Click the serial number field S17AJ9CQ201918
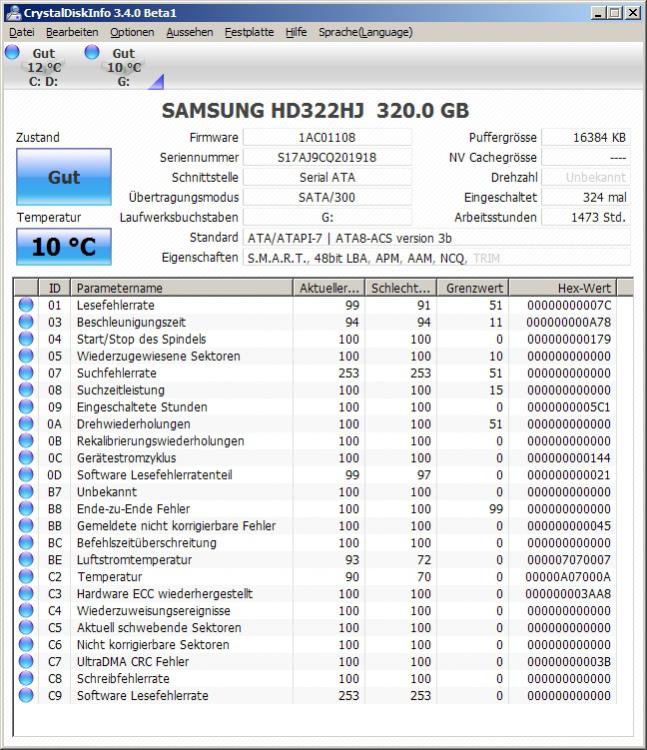This screenshot has width=647, height=750. 327,157
